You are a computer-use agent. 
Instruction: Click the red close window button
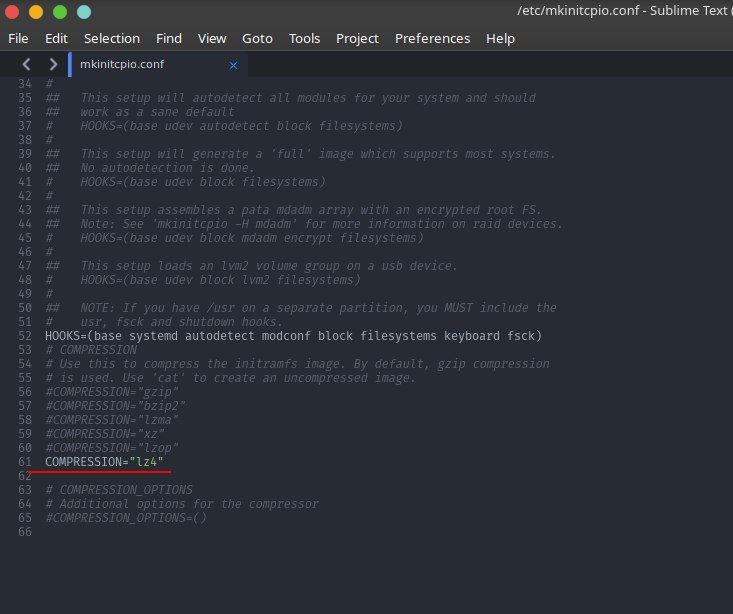pyautogui.click(x=12, y=12)
